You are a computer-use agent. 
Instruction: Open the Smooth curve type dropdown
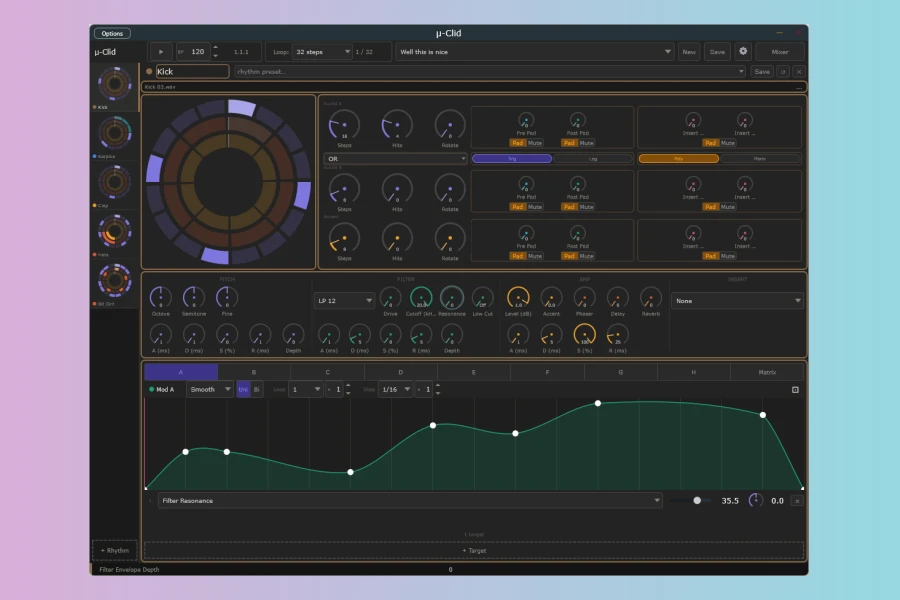(210, 389)
